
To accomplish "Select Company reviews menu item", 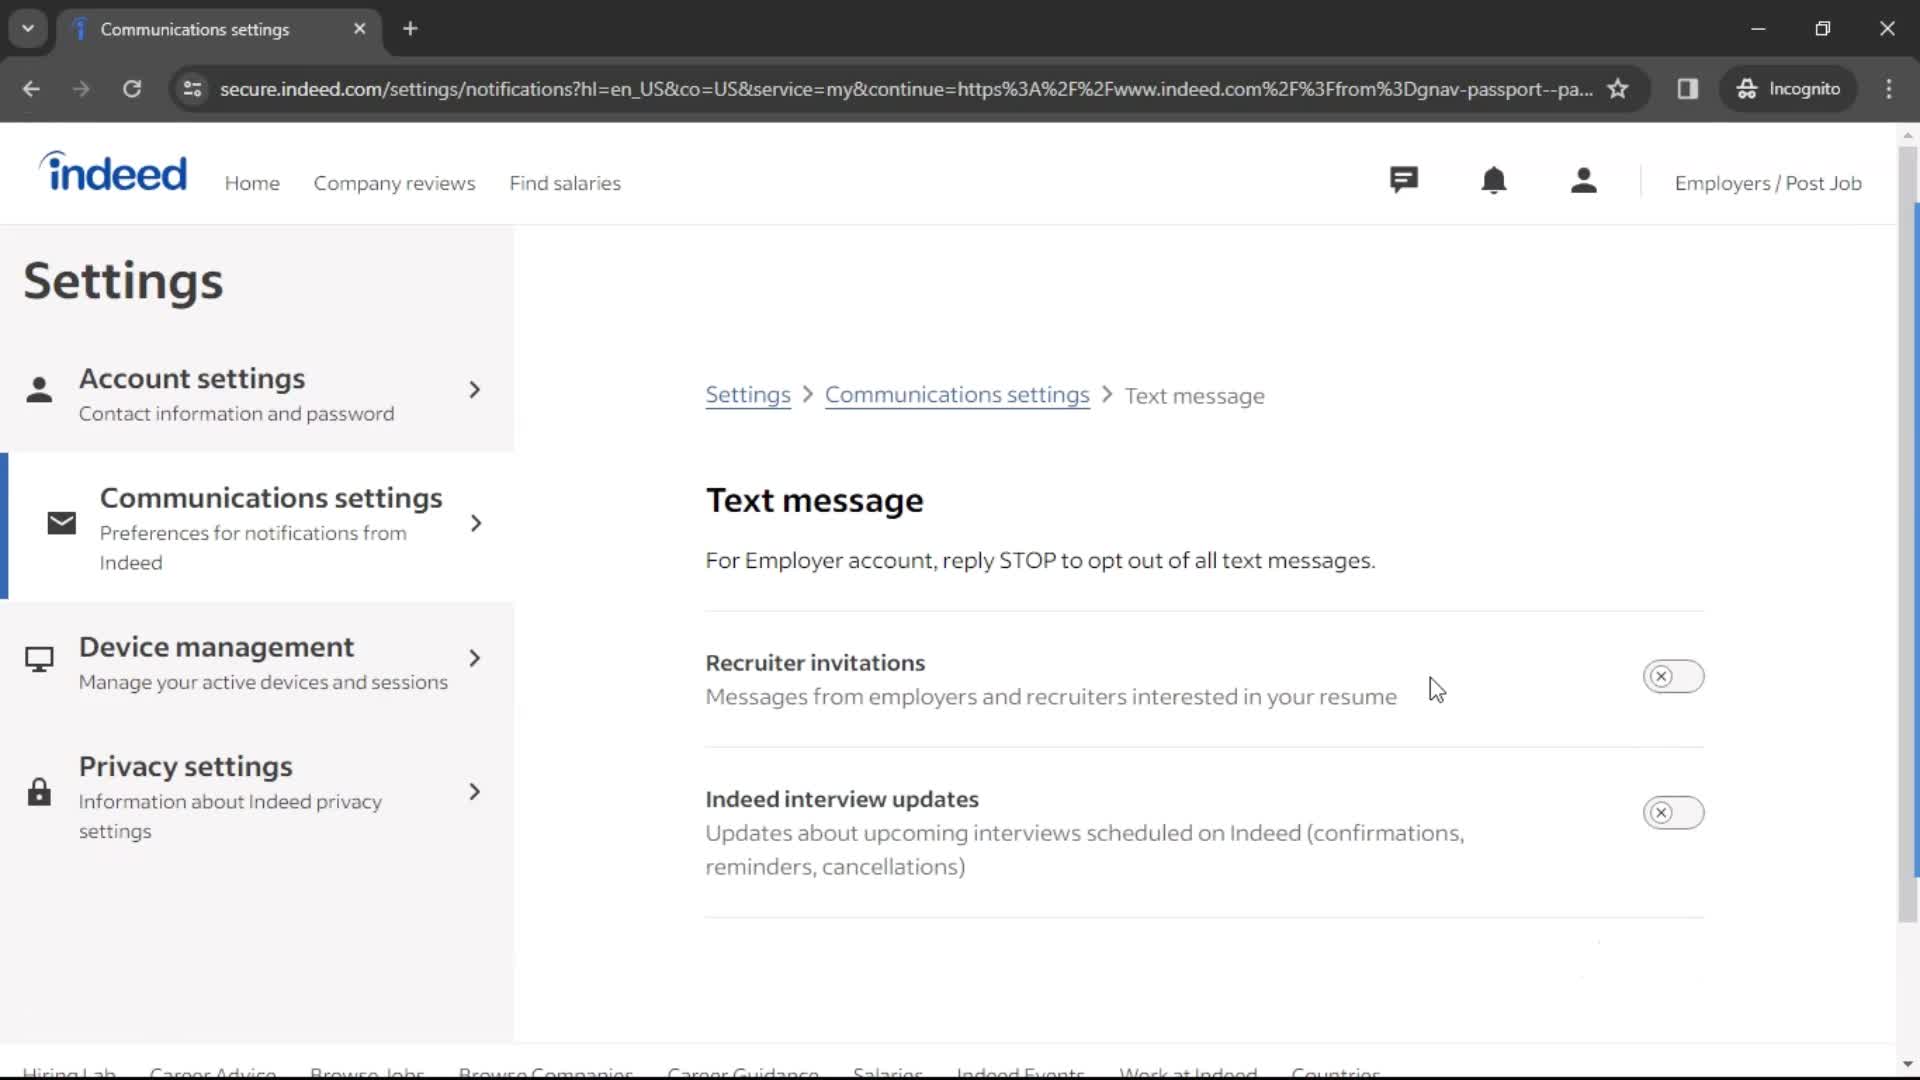I will [393, 183].
